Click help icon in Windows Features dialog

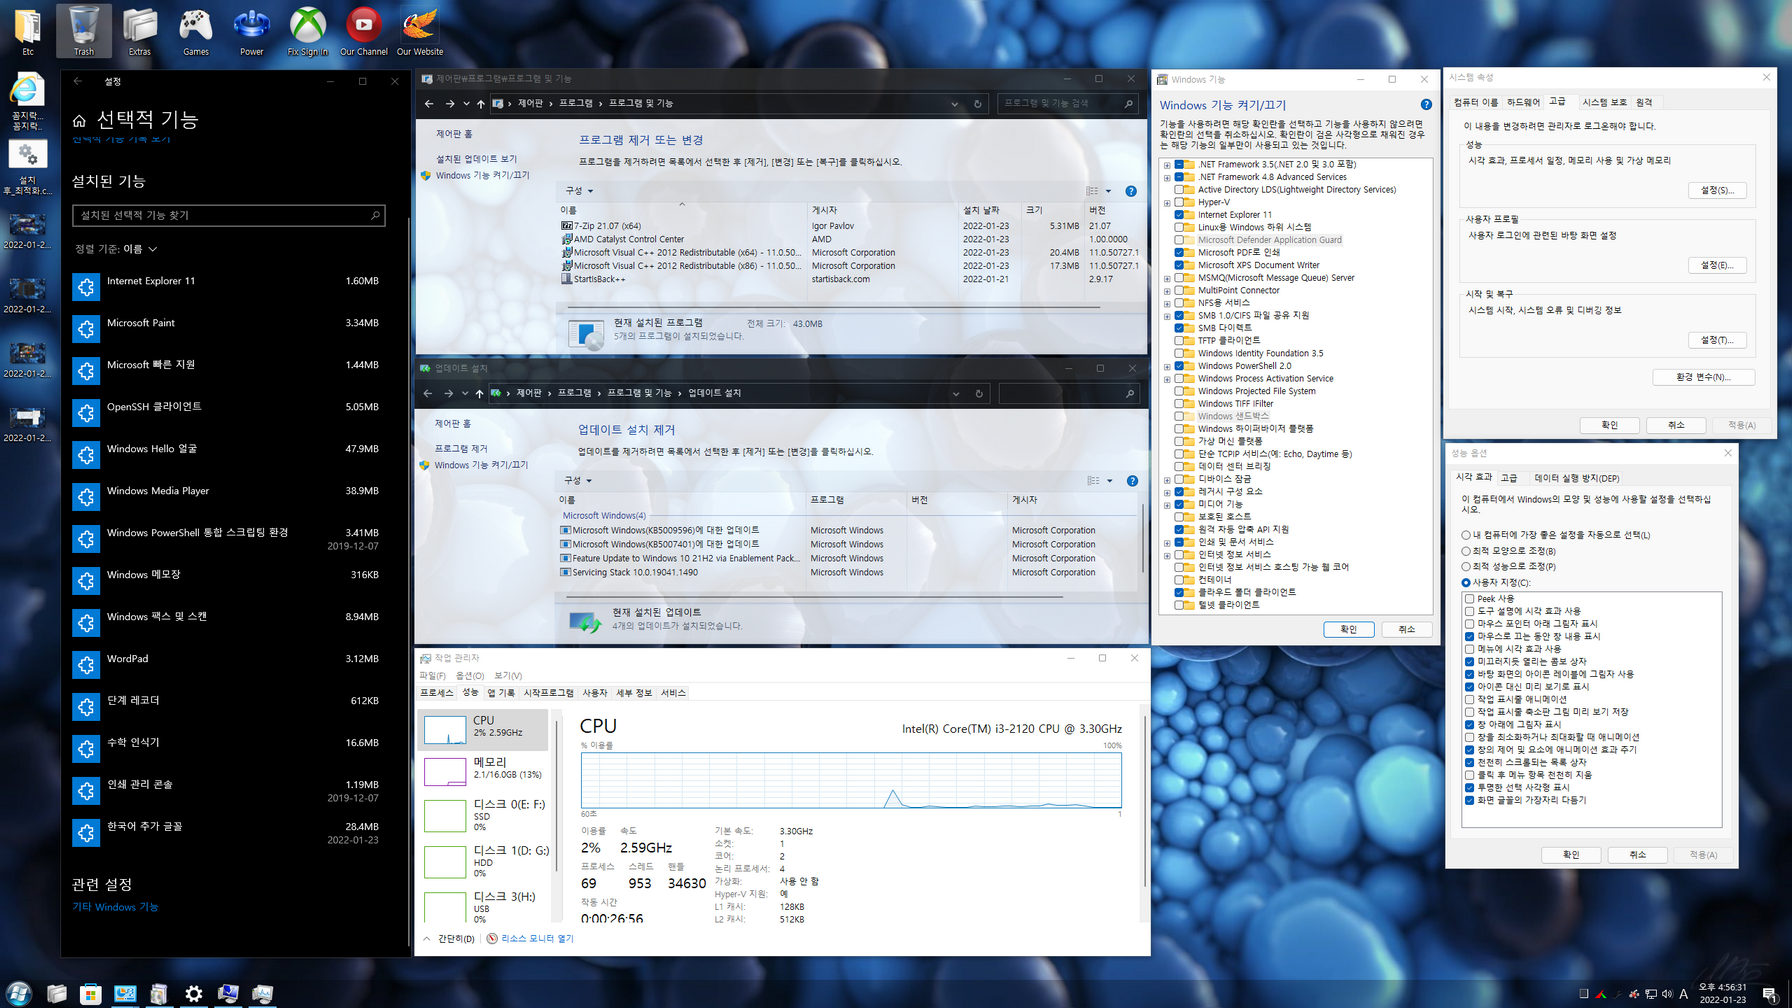[1426, 105]
